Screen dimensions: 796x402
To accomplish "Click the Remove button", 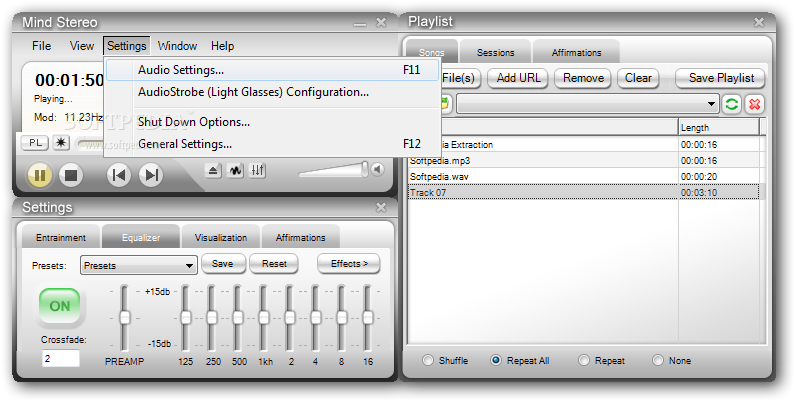I will click(583, 78).
